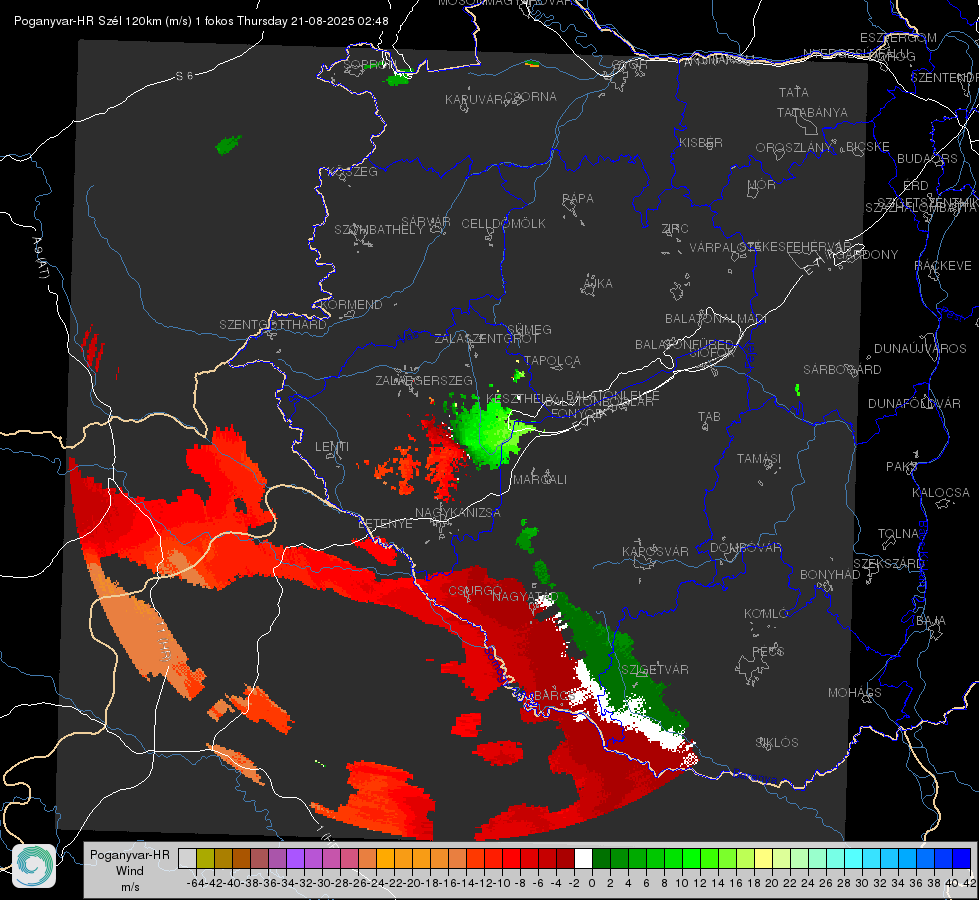Click the MOR city label
Viewport: 979px width, 900px height.
(762, 184)
